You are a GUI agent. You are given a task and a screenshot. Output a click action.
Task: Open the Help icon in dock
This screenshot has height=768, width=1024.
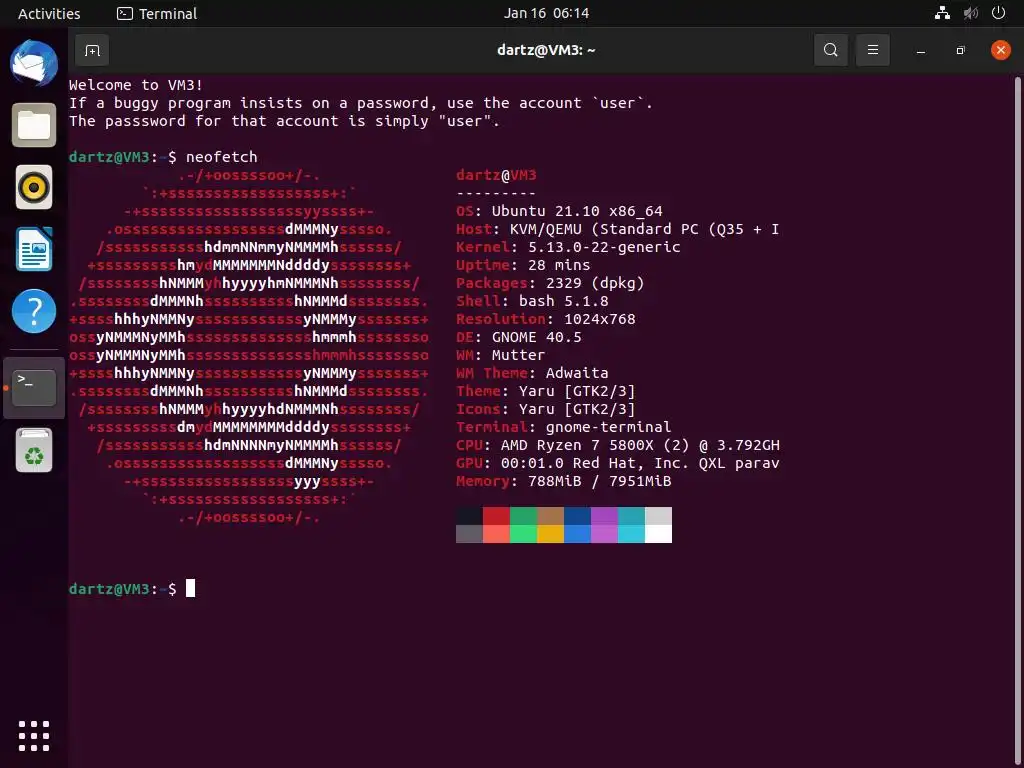(x=34, y=311)
